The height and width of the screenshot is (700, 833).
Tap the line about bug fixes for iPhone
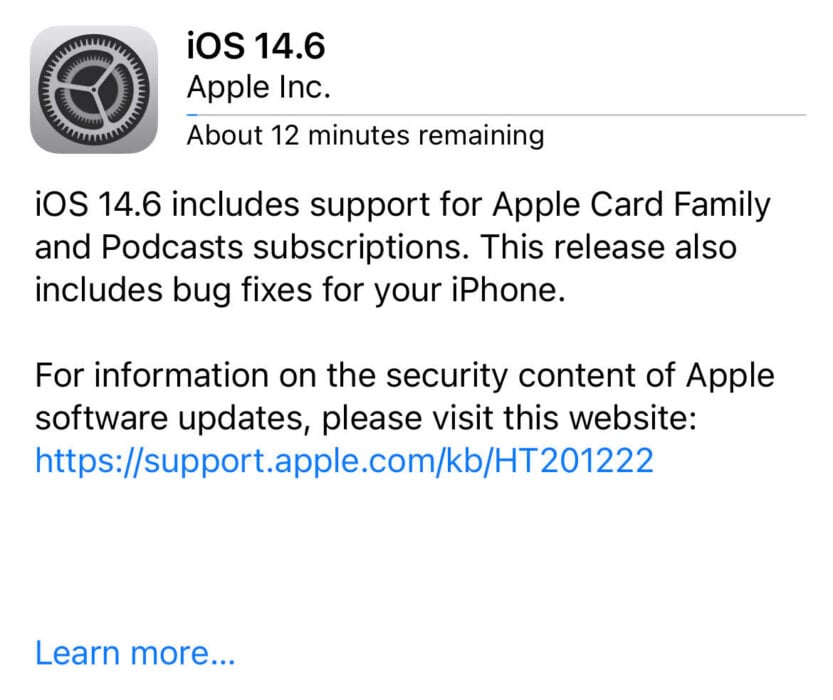point(300,291)
